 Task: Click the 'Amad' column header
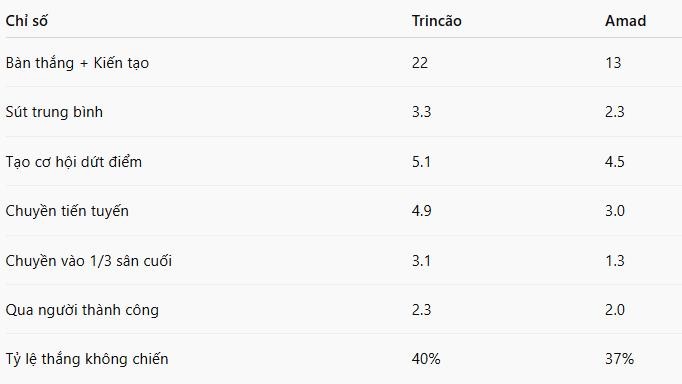pos(625,21)
